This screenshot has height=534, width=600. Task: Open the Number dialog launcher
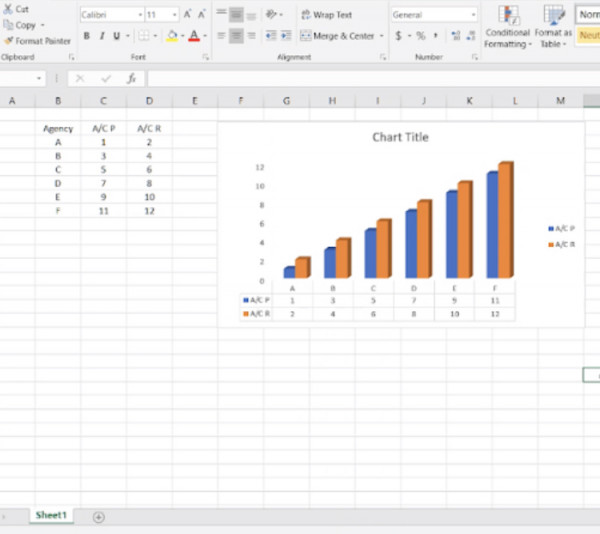pos(475,57)
